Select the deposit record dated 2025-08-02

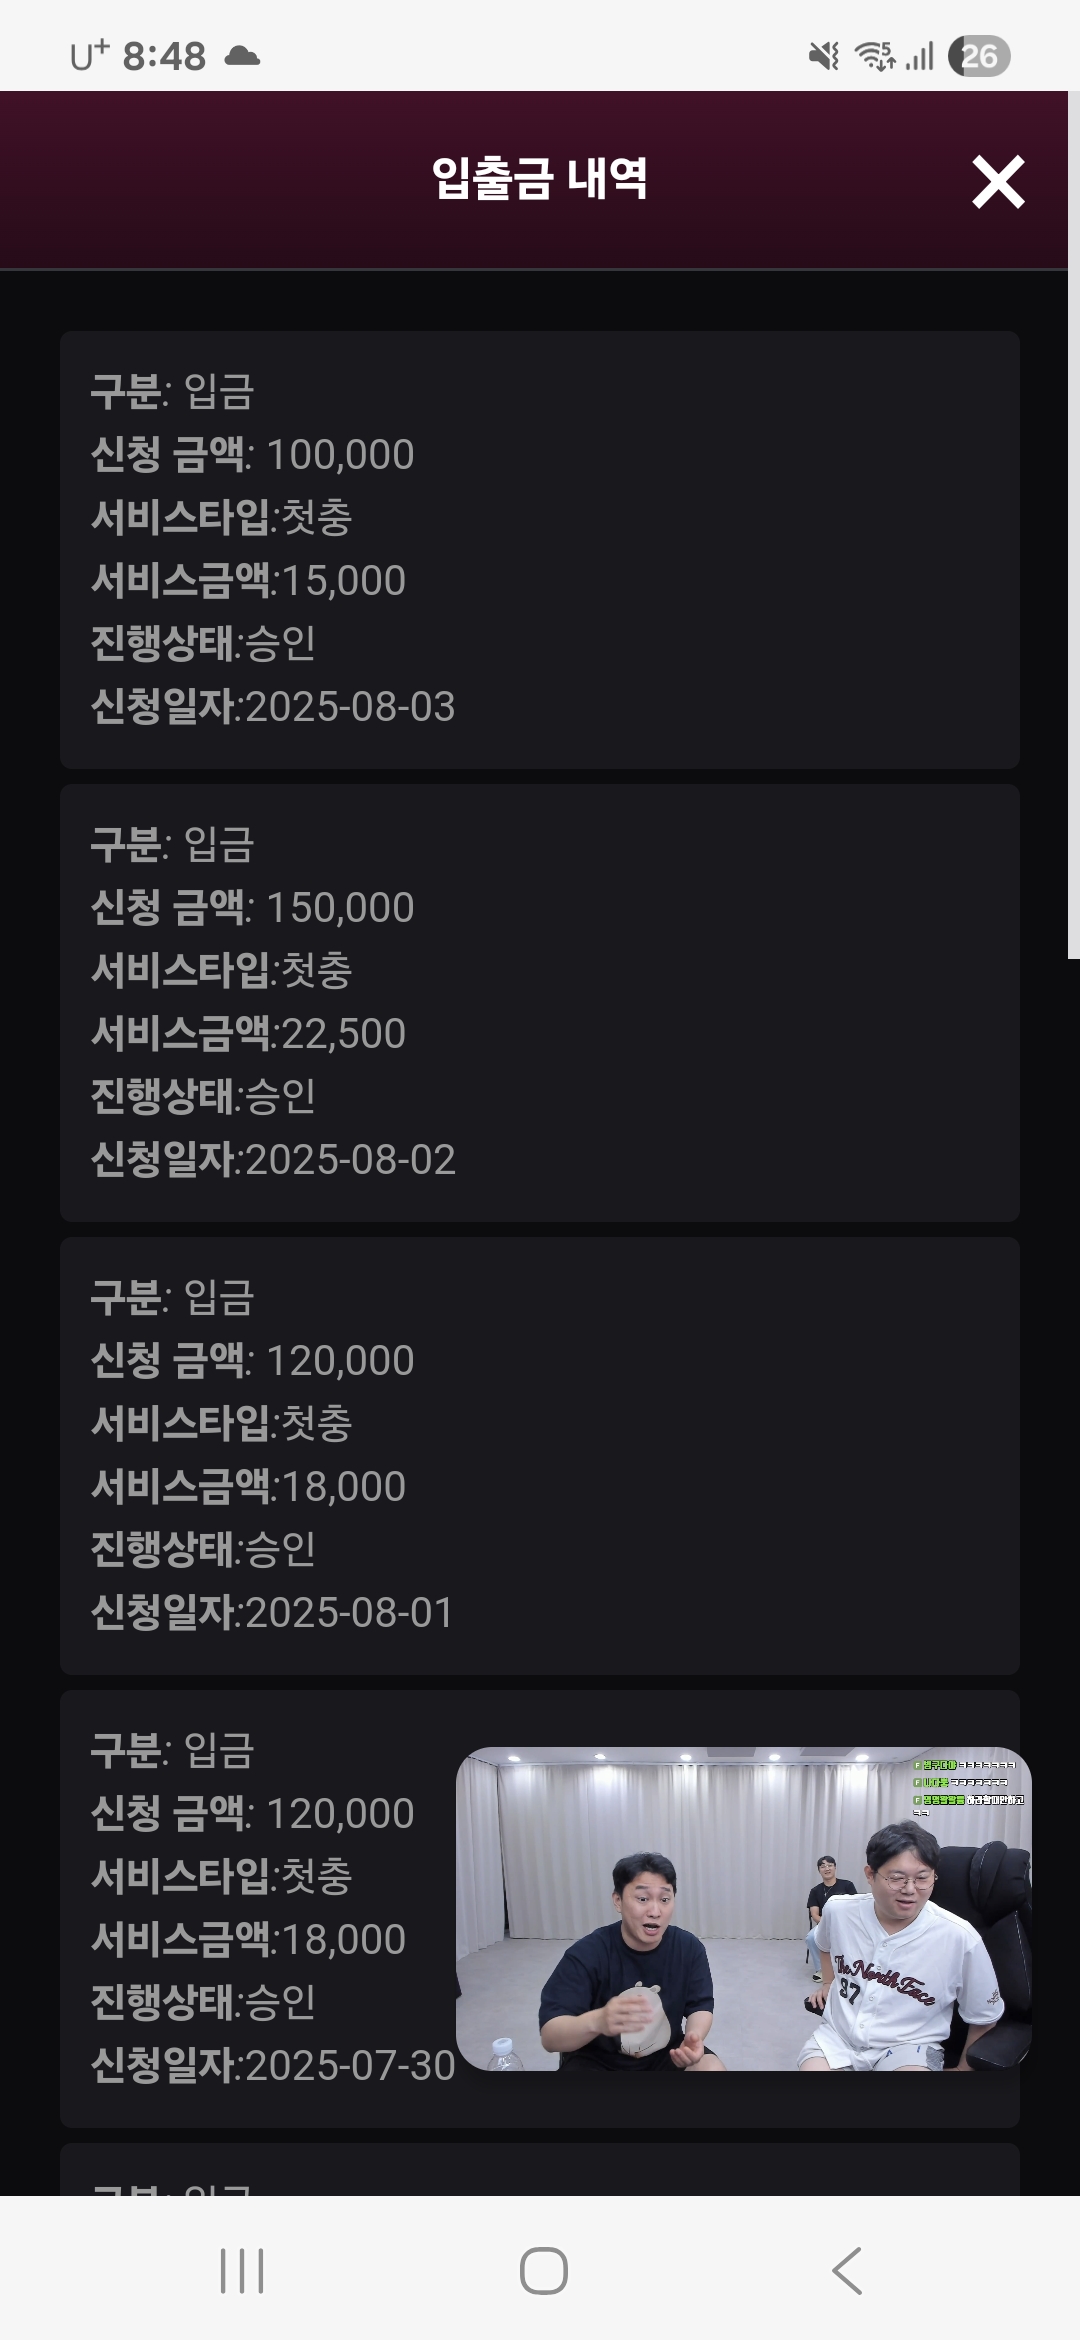pyautogui.click(x=540, y=1002)
